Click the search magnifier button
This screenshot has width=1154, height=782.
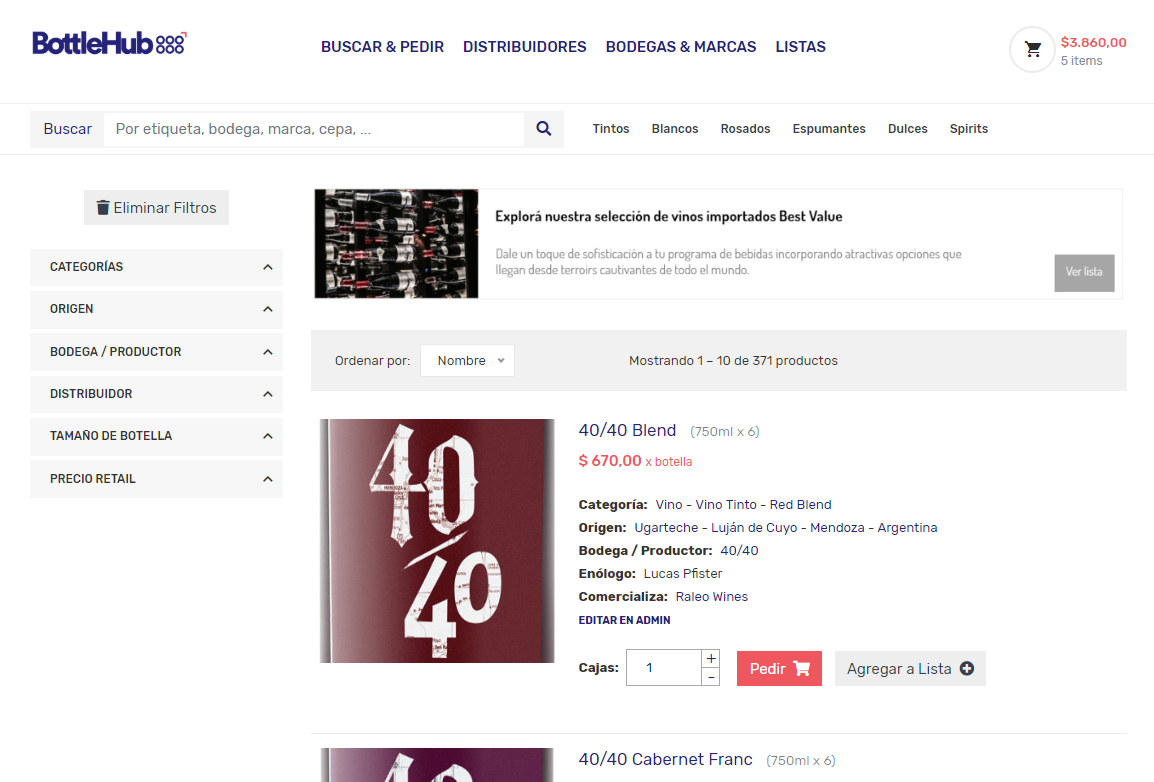coord(544,129)
